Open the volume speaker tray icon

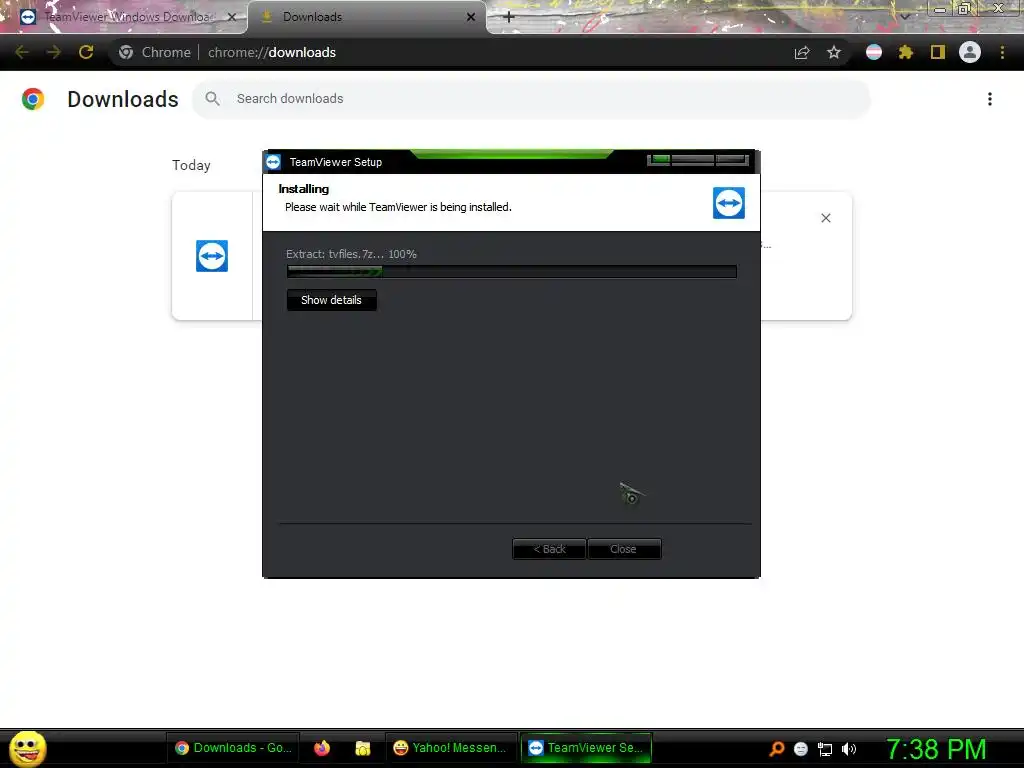click(x=849, y=749)
